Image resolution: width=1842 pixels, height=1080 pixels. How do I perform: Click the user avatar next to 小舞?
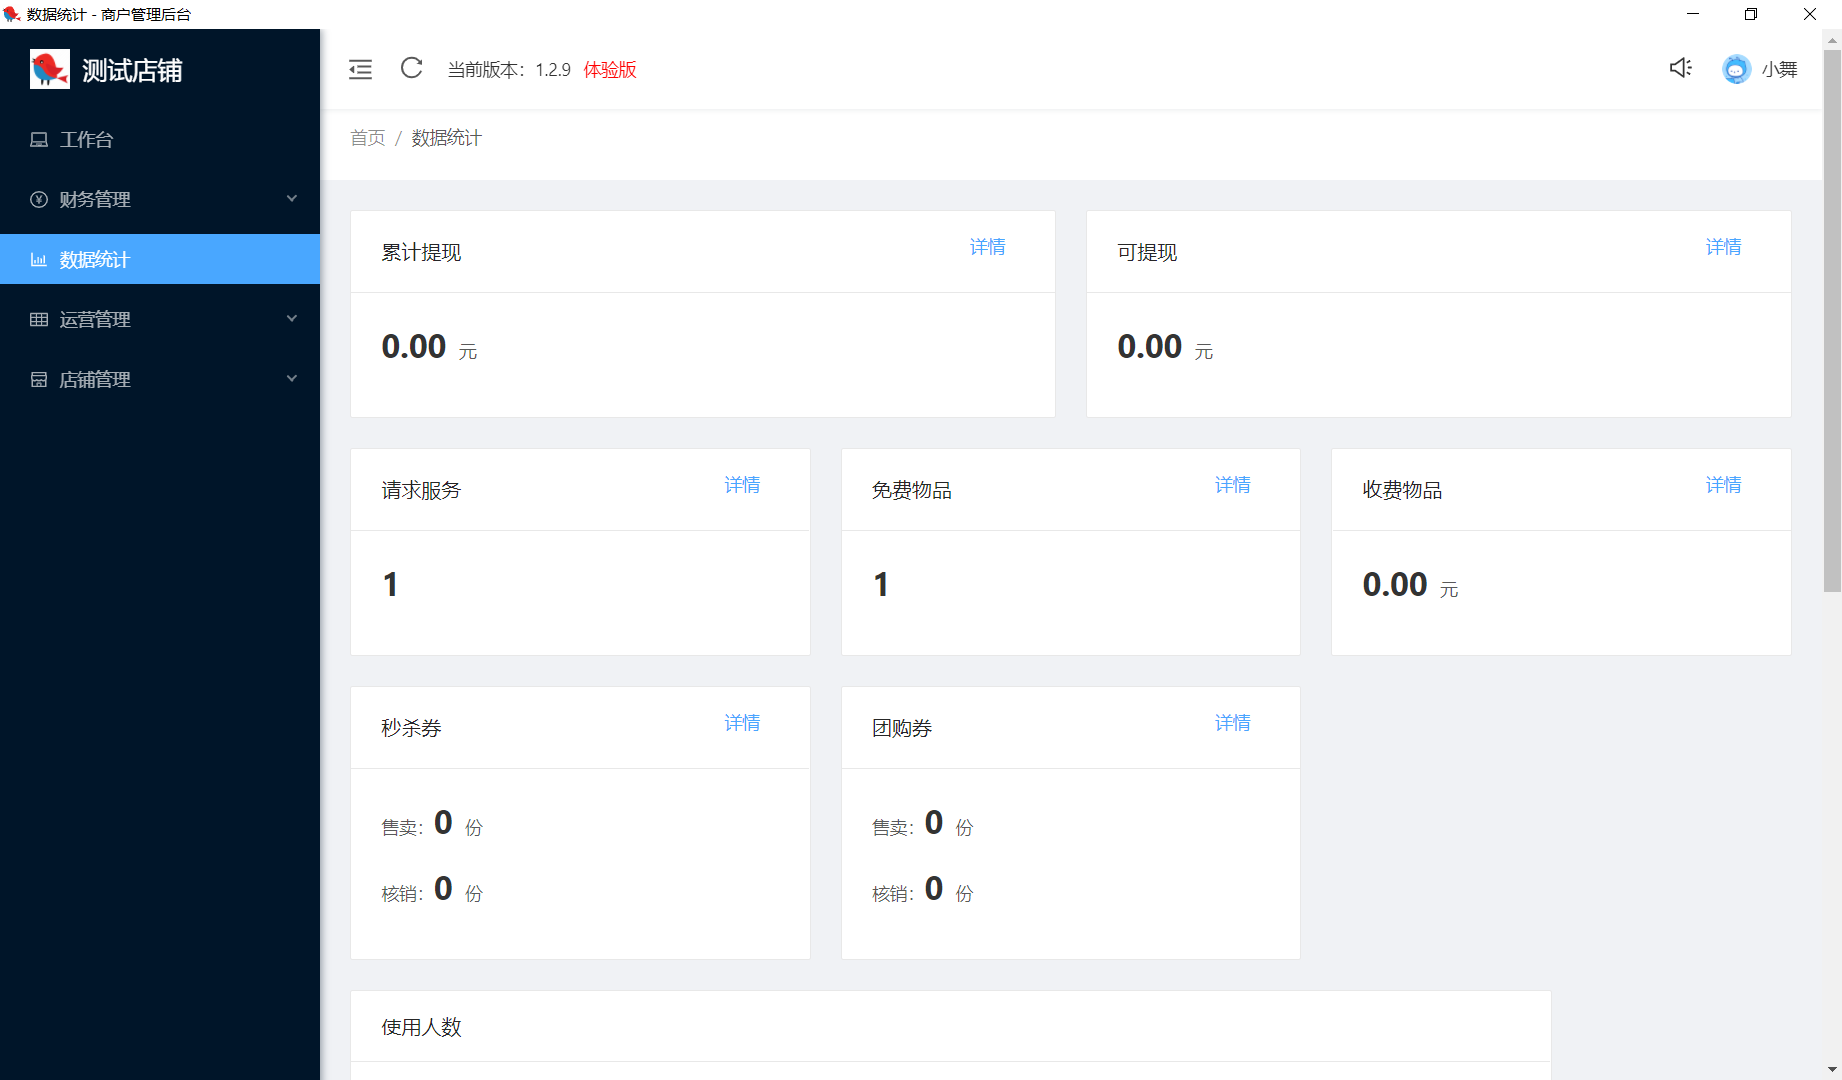pyautogui.click(x=1736, y=69)
